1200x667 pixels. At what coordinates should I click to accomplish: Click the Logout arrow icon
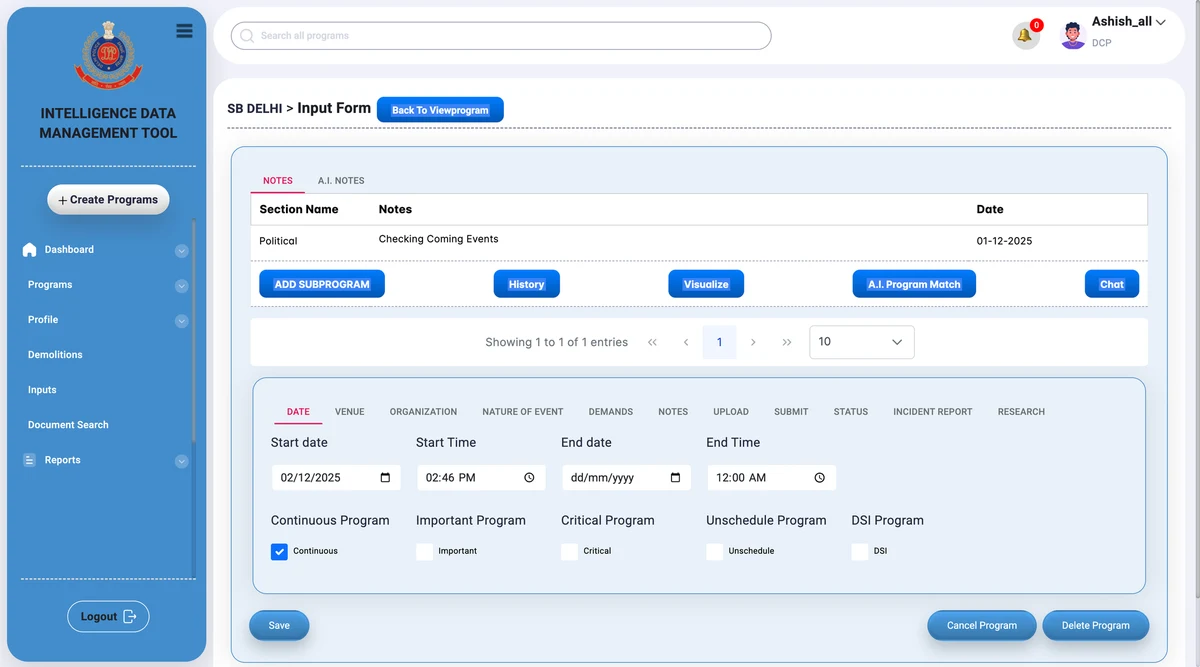click(130, 617)
